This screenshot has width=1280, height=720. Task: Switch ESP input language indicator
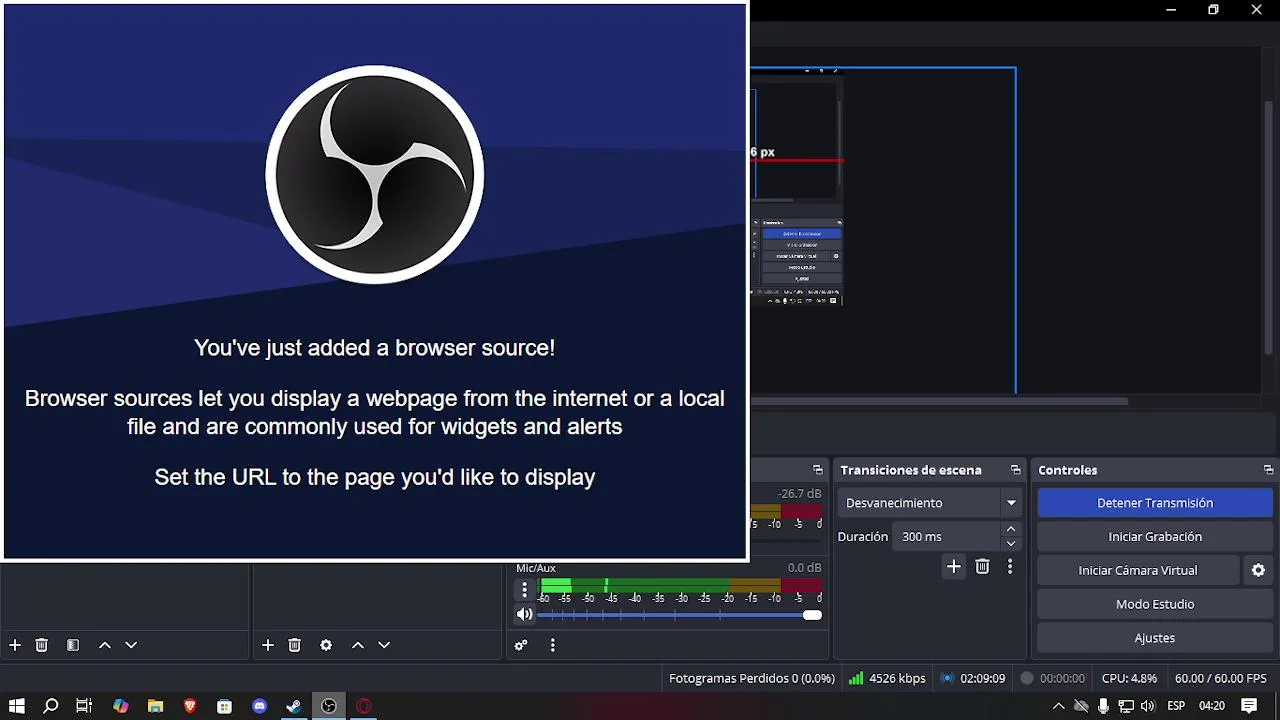pyautogui.click(x=1177, y=706)
